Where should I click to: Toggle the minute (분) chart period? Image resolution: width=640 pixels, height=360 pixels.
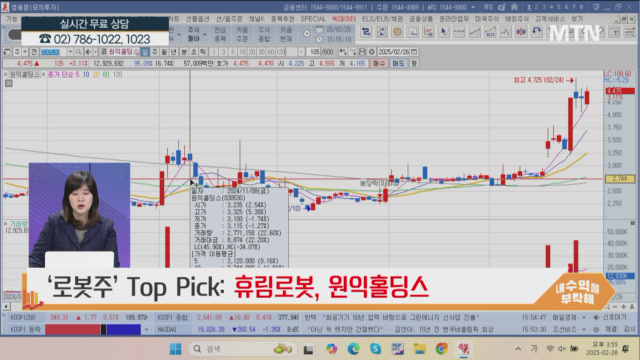(x=184, y=52)
